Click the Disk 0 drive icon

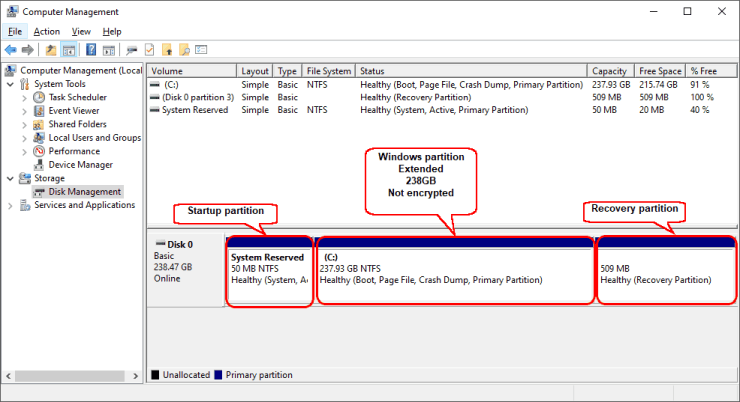pos(160,244)
